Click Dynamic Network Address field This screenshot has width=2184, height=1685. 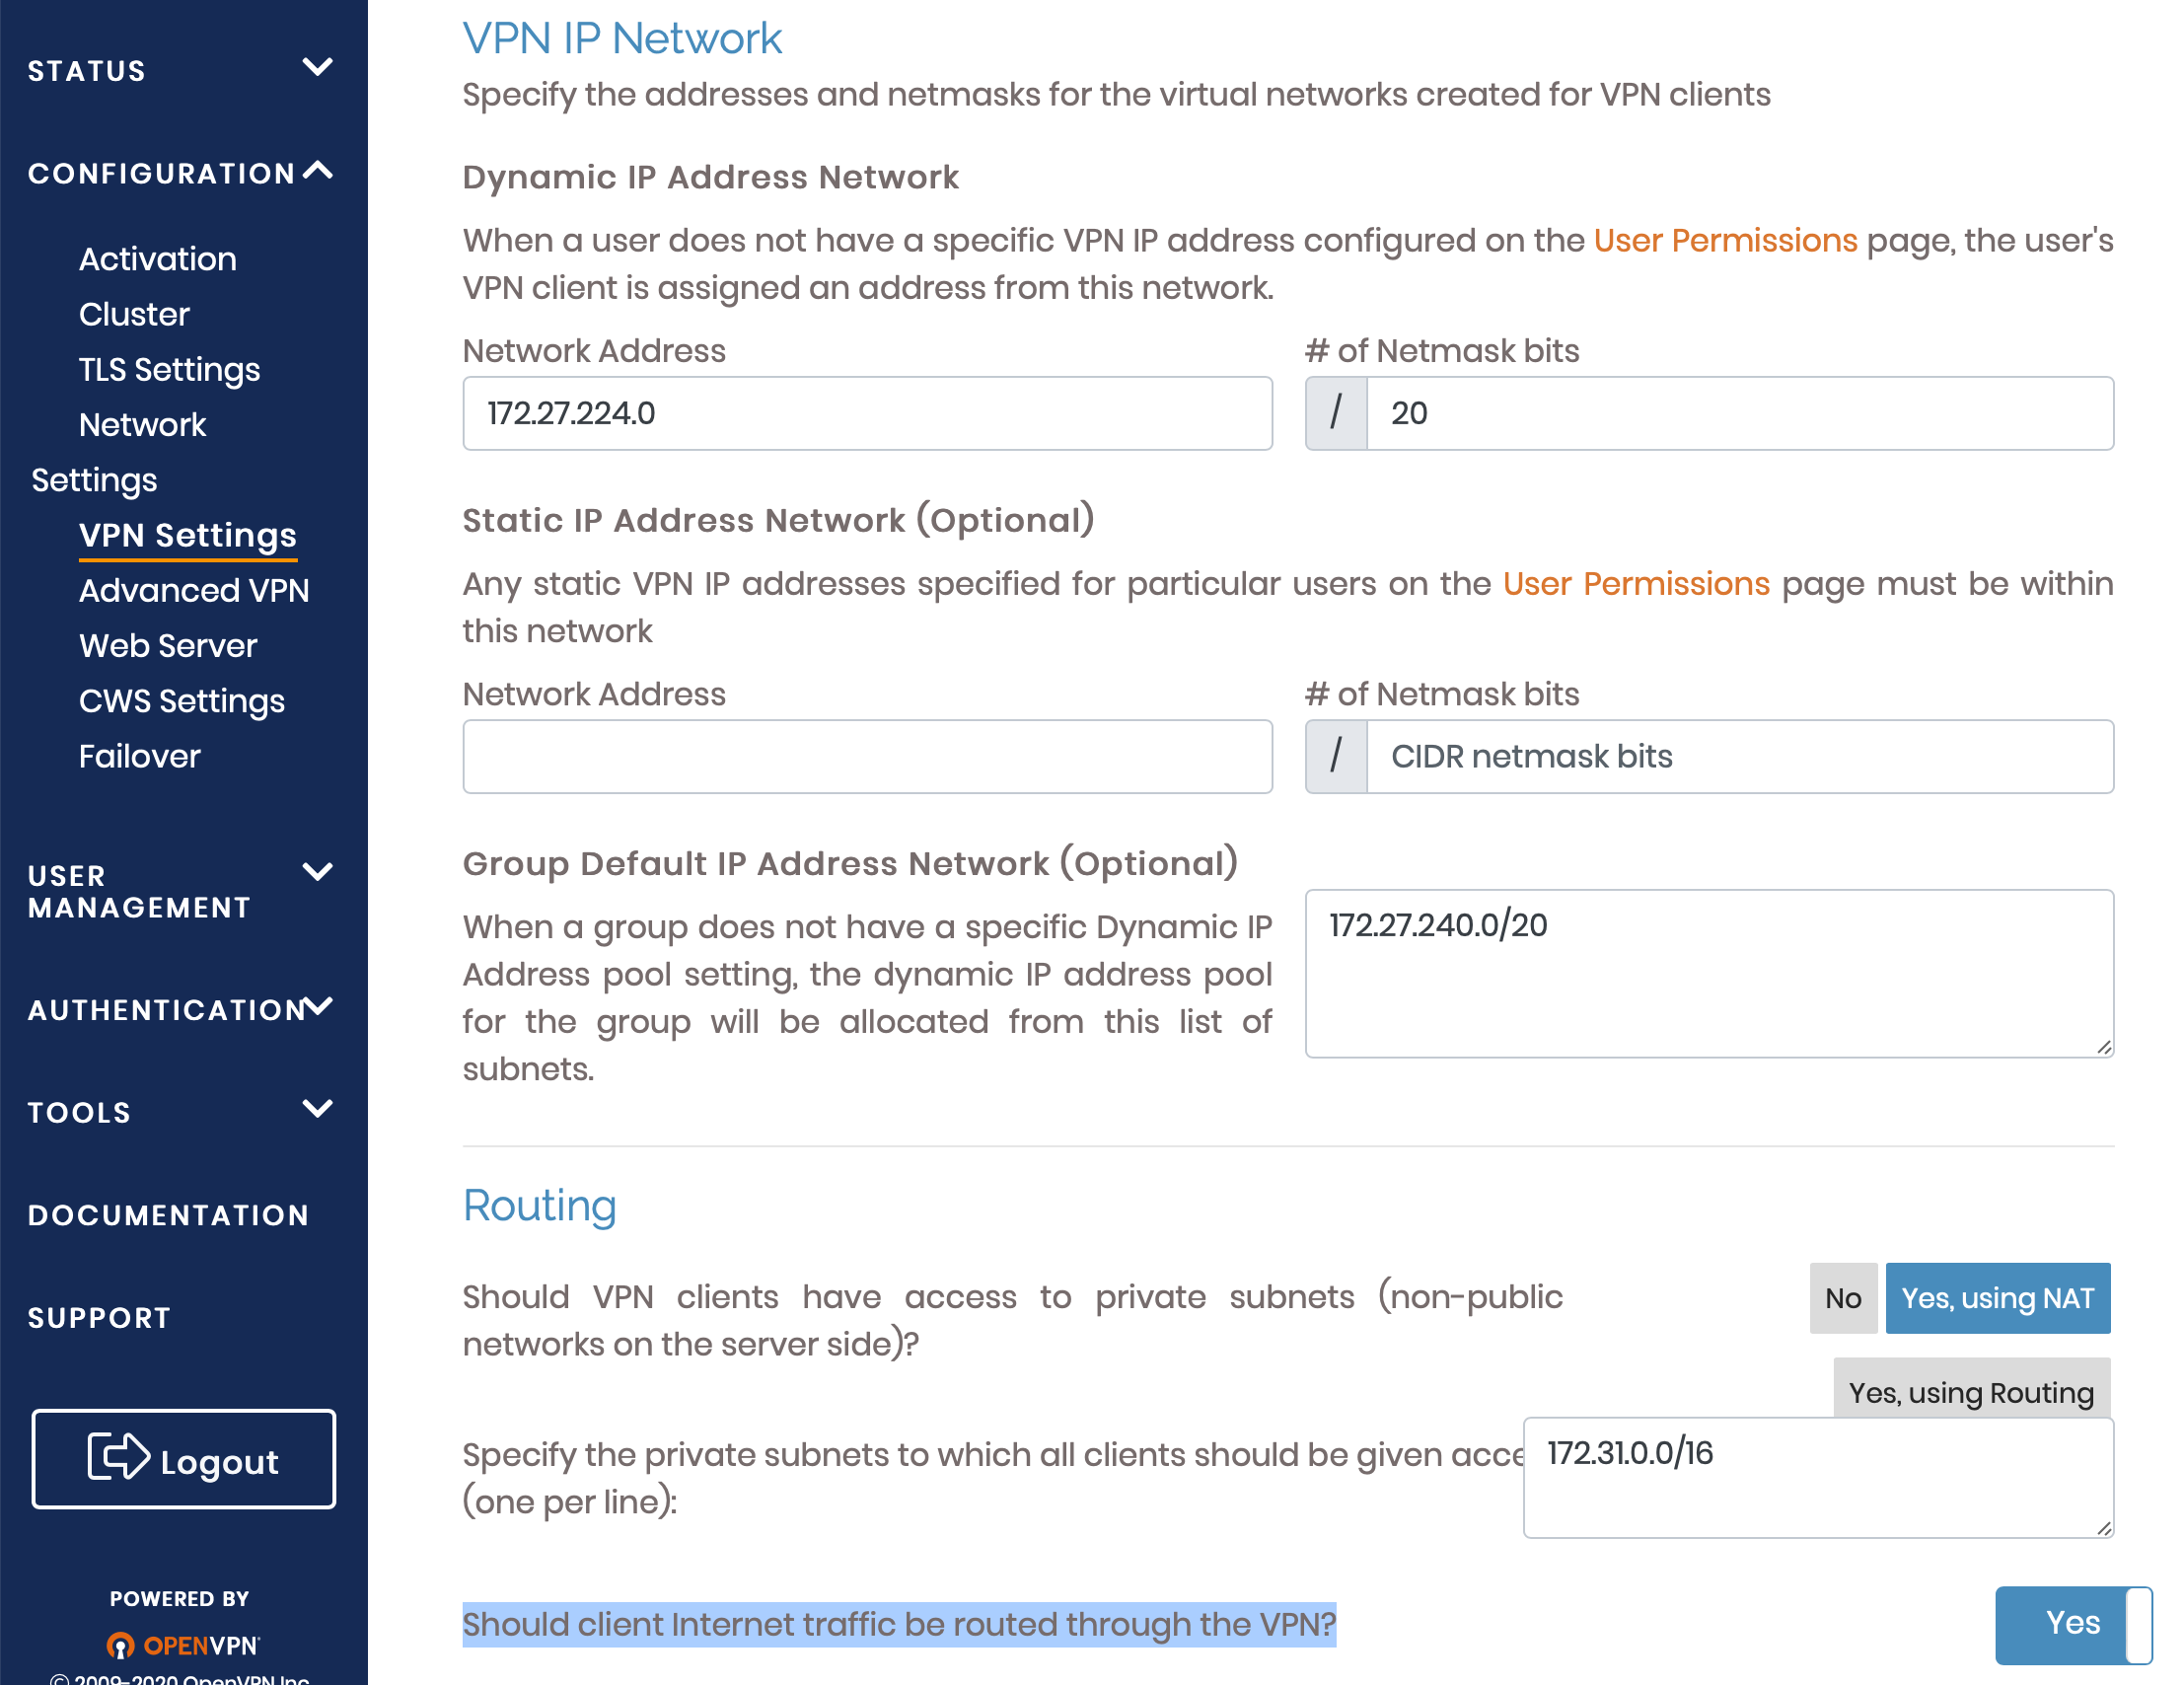point(866,413)
